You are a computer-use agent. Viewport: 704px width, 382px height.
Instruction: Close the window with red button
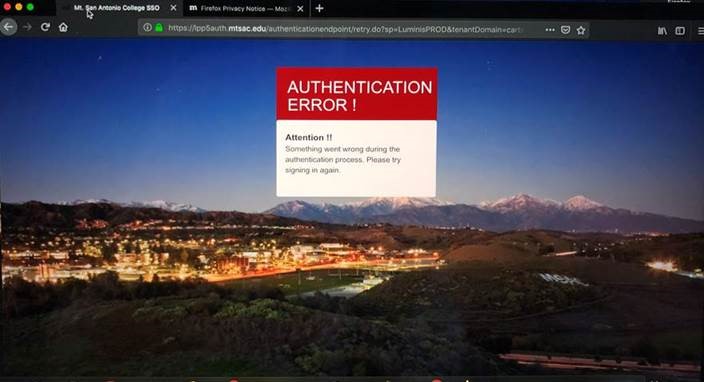[x=7, y=7]
